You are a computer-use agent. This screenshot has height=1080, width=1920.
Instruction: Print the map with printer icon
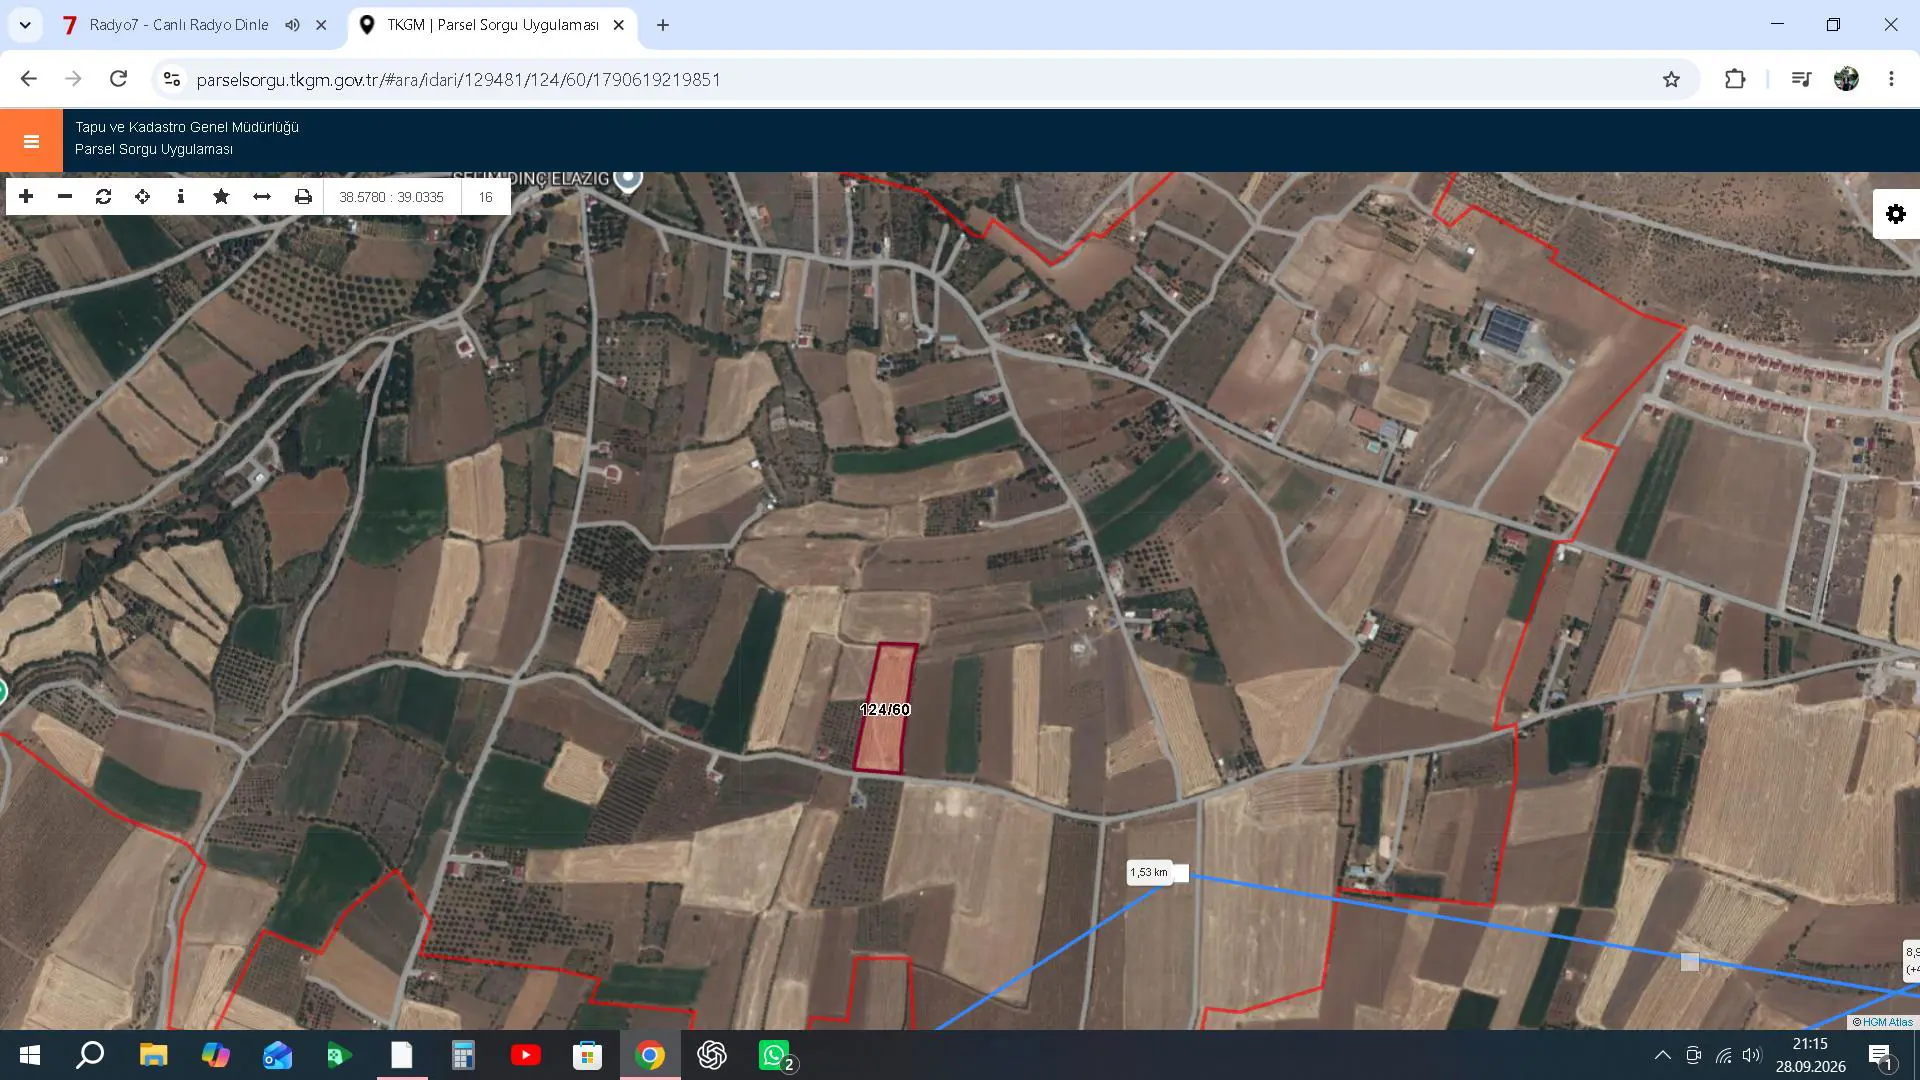(x=303, y=196)
